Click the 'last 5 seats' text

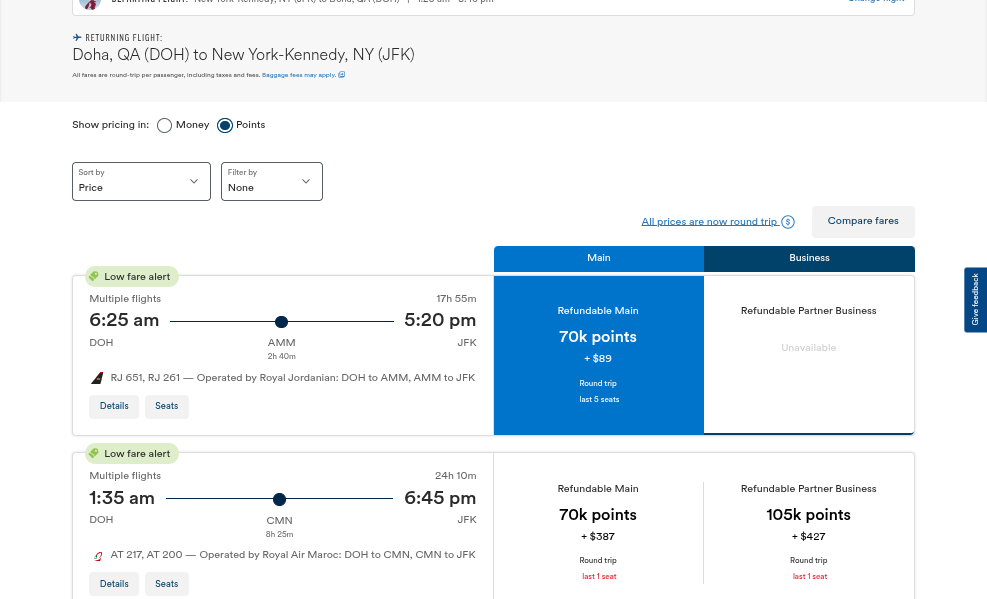pyautogui.click(x=599, y=400)
